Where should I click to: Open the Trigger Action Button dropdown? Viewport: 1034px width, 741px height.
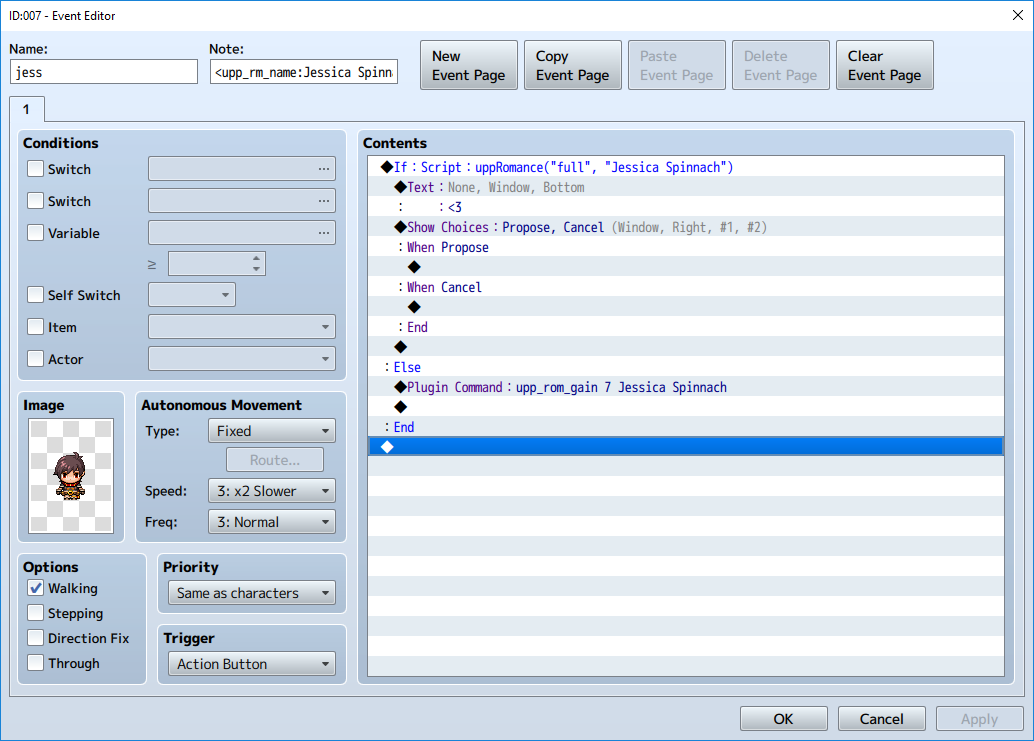click(x=251, y=664)
